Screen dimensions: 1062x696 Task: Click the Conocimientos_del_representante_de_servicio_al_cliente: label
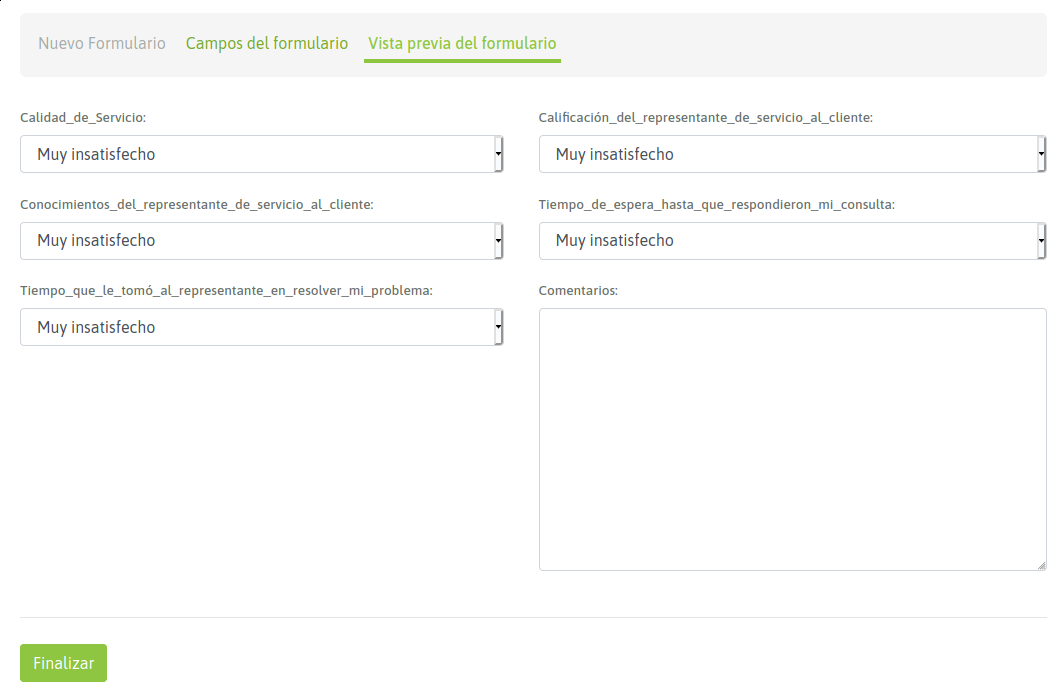click(x=196, y=204)
